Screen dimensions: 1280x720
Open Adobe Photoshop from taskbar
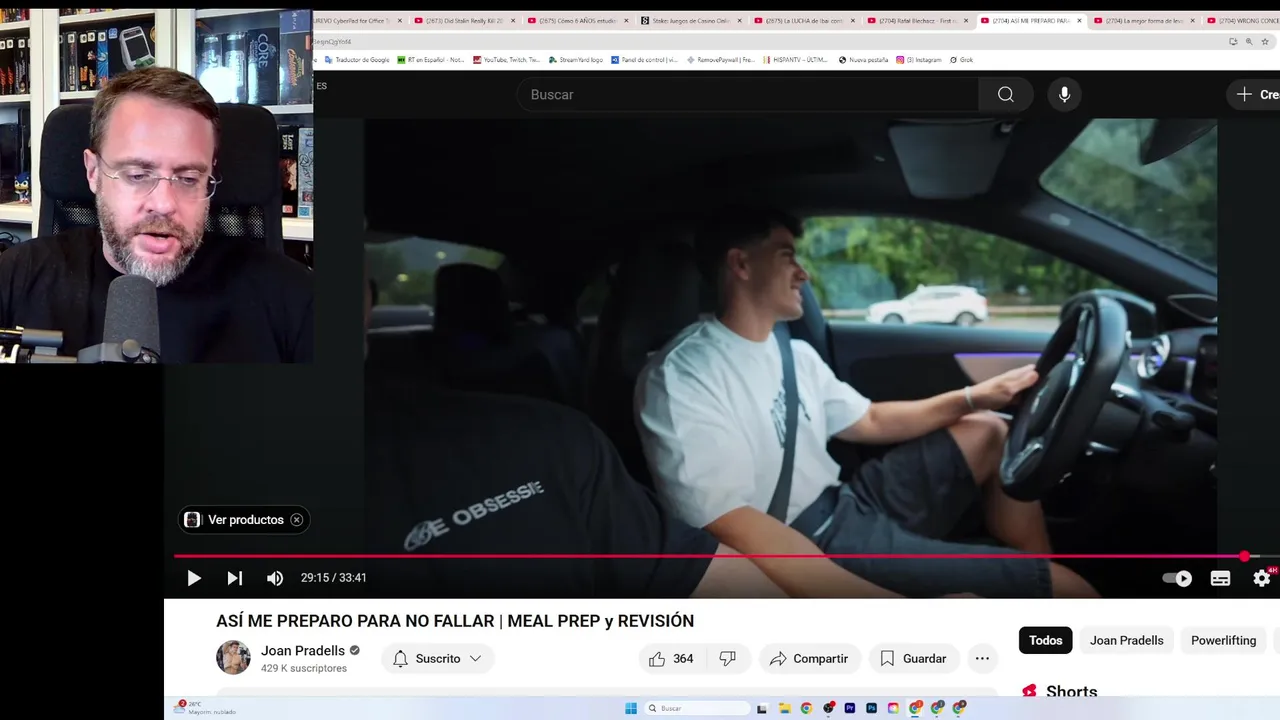coord(872,708)
